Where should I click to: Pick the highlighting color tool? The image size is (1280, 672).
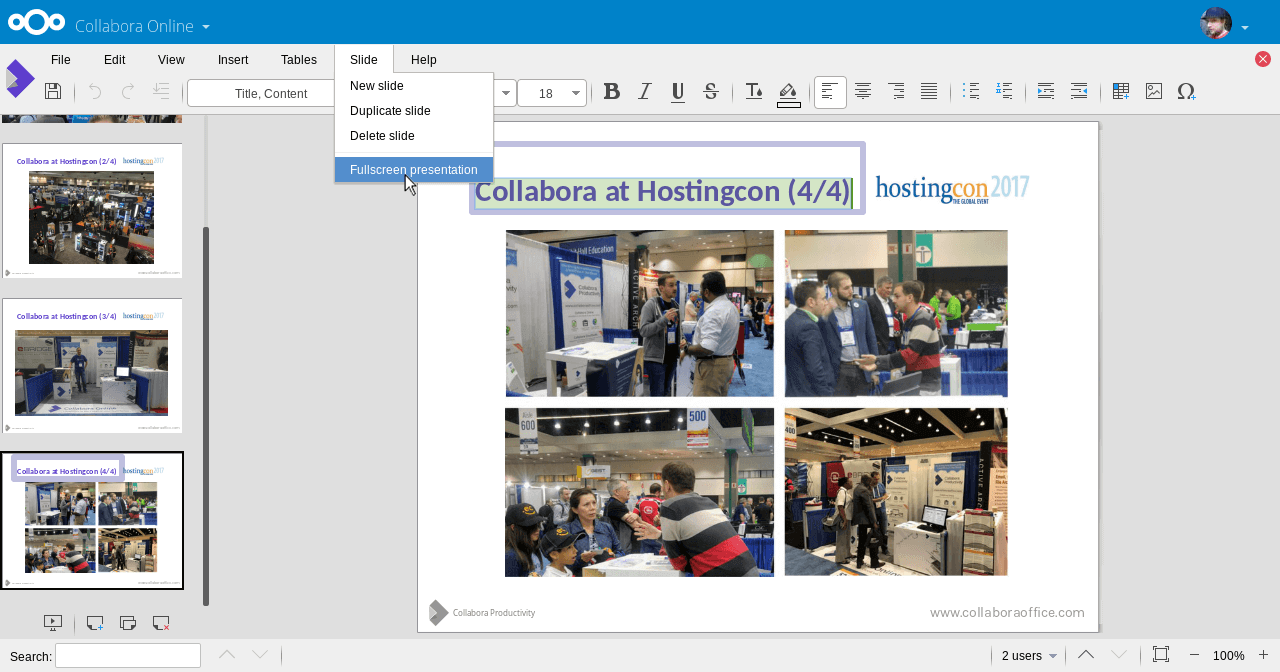788,93
